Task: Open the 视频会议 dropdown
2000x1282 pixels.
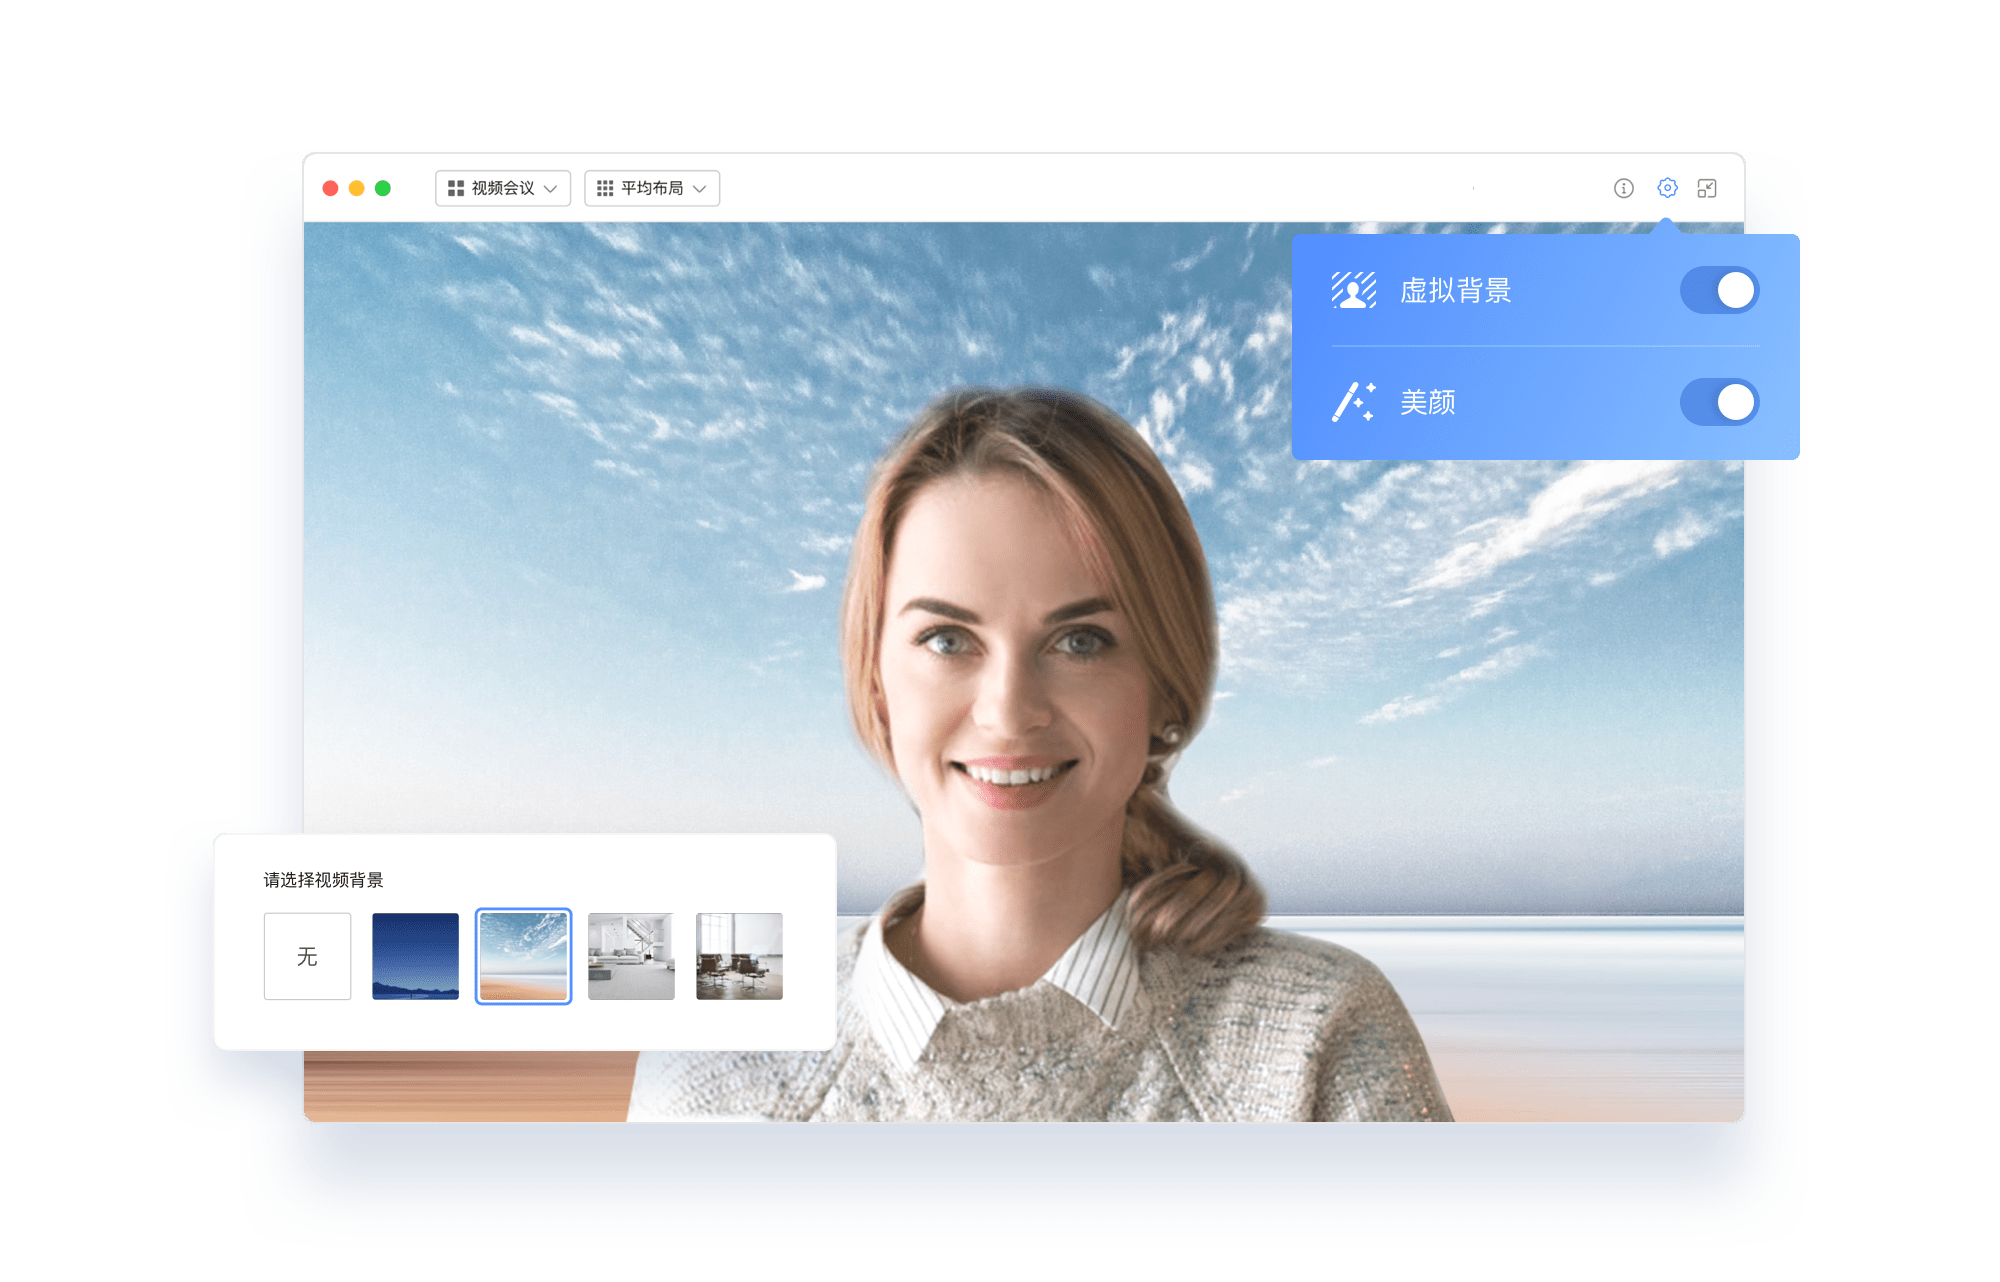Action: 503,188
